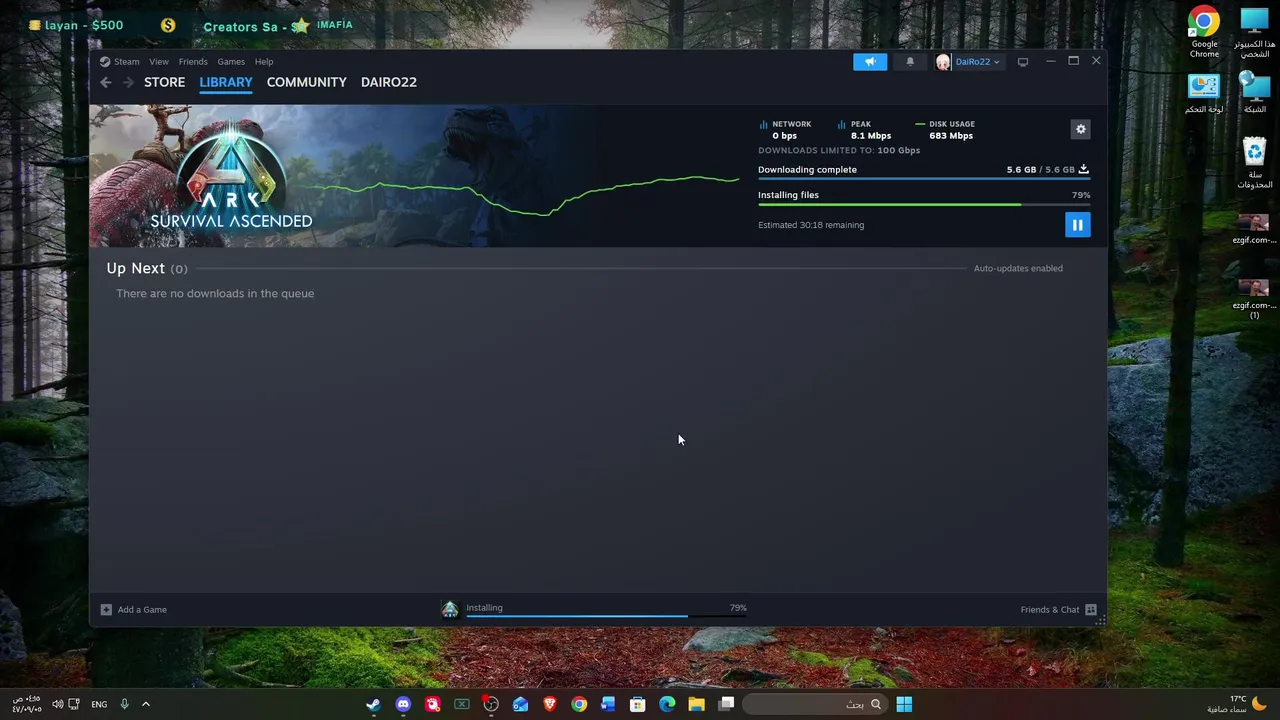Open Steam from the taskbar
Screen dimensions: 1280x720
coord(373,705)
